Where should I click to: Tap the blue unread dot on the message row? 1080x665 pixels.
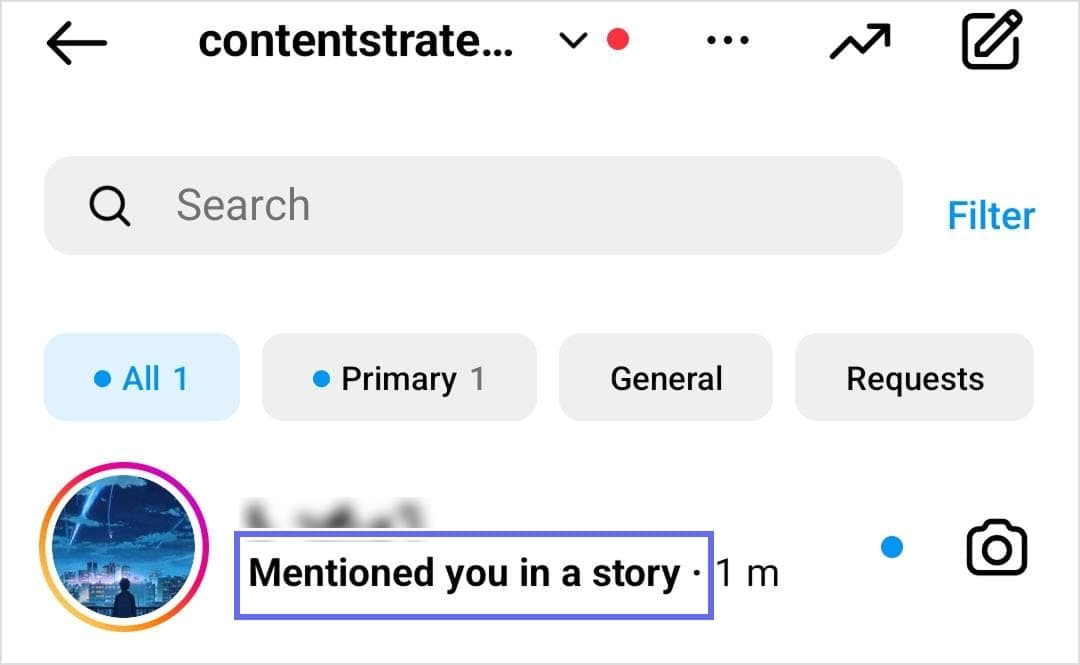tap(892, 547)
